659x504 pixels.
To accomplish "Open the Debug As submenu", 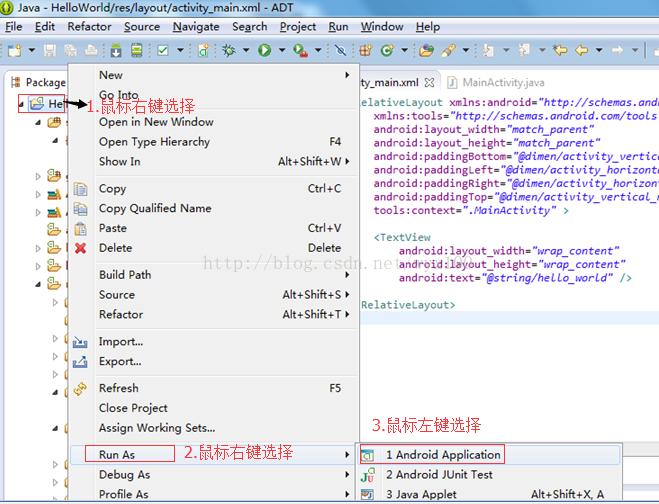I will click(214, 475).
